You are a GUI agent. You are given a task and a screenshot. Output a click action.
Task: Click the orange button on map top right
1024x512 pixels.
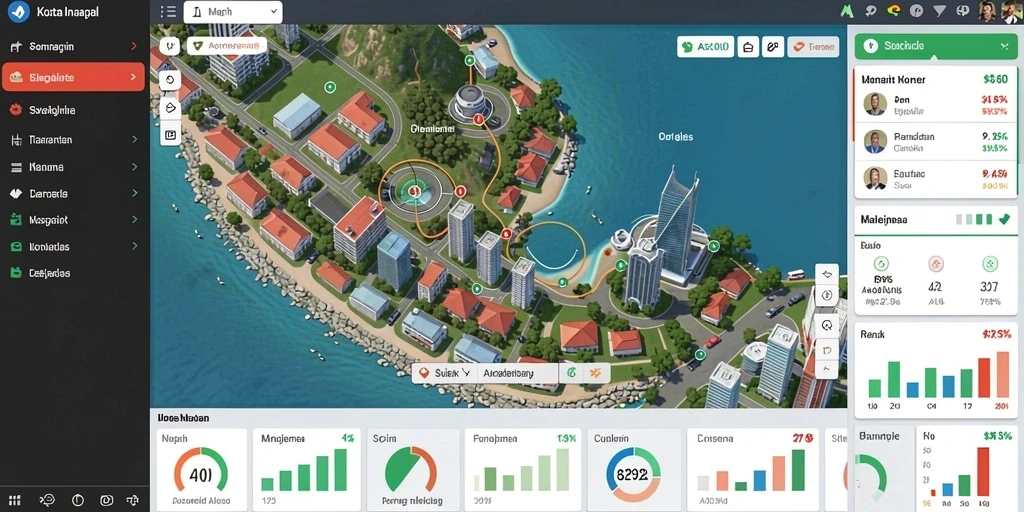pyautogui.click(x=813, y=47)
